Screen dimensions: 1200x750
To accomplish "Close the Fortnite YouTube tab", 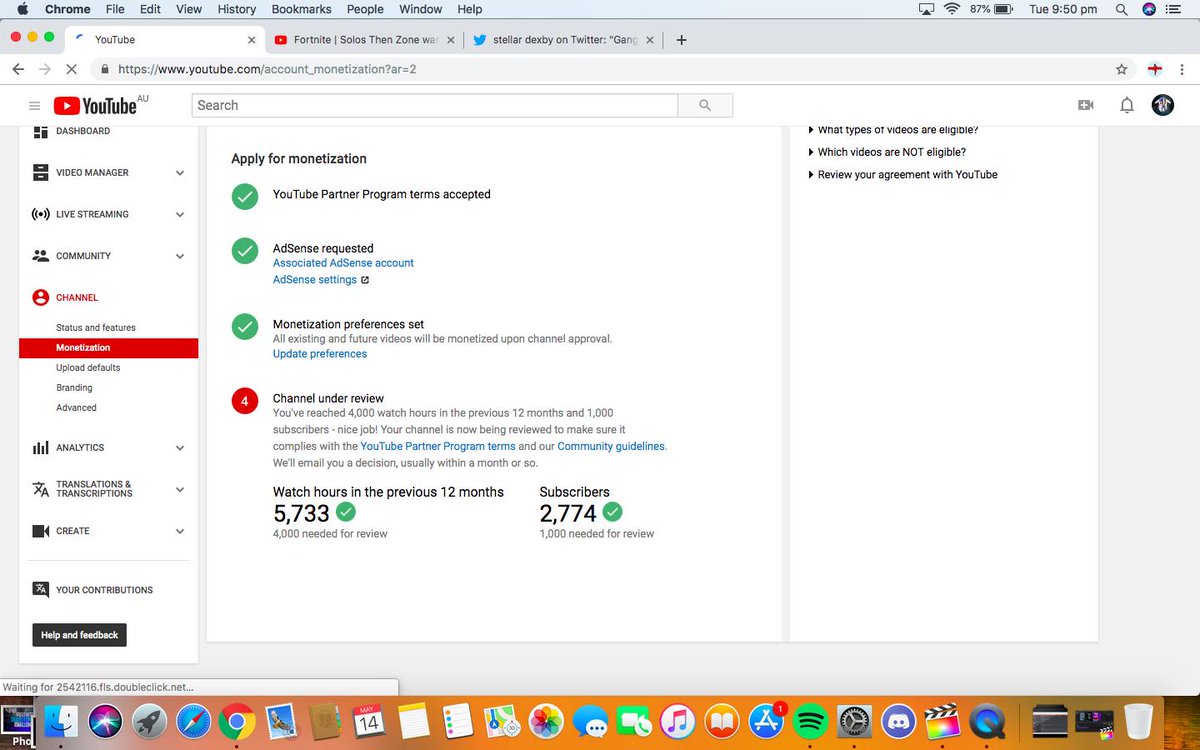I will click(x=450, y=40).
